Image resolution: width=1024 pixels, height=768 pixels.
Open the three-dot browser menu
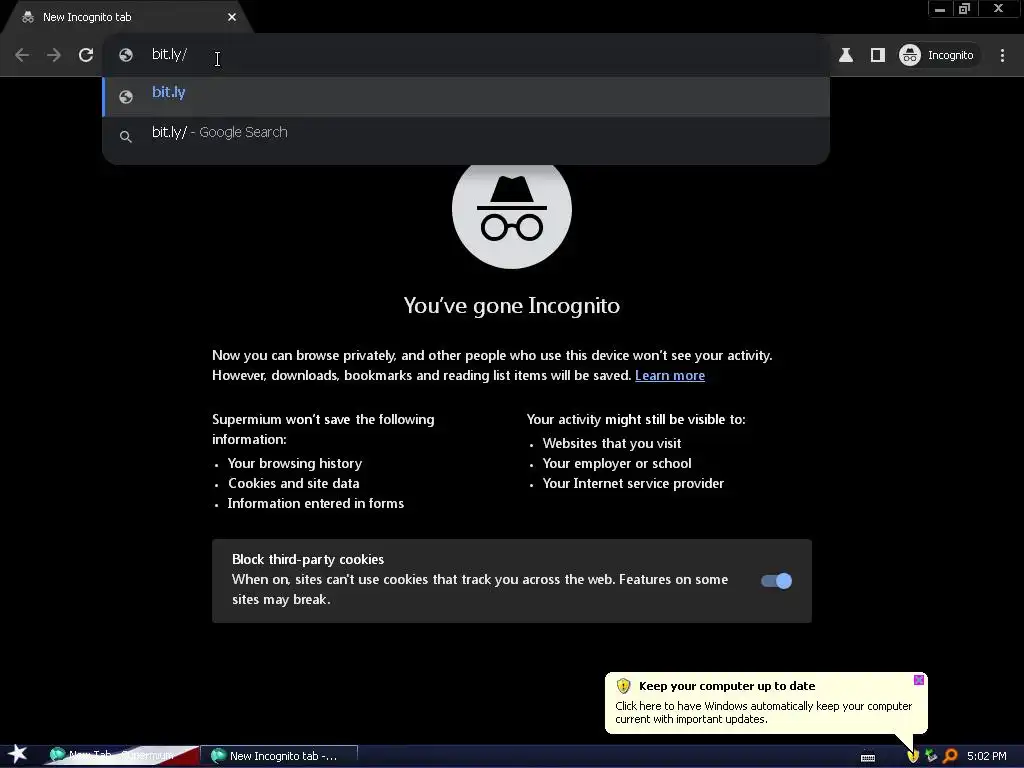coord(1002,55)
